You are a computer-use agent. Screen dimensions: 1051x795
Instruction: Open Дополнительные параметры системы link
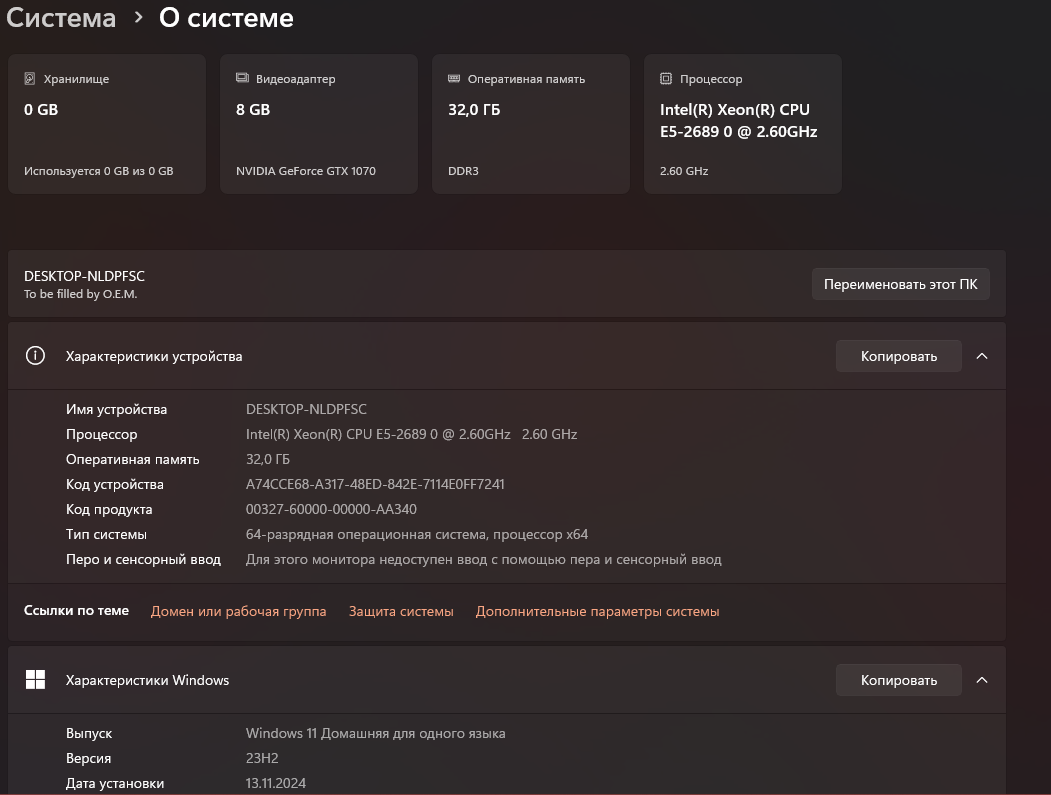(597, 611)
